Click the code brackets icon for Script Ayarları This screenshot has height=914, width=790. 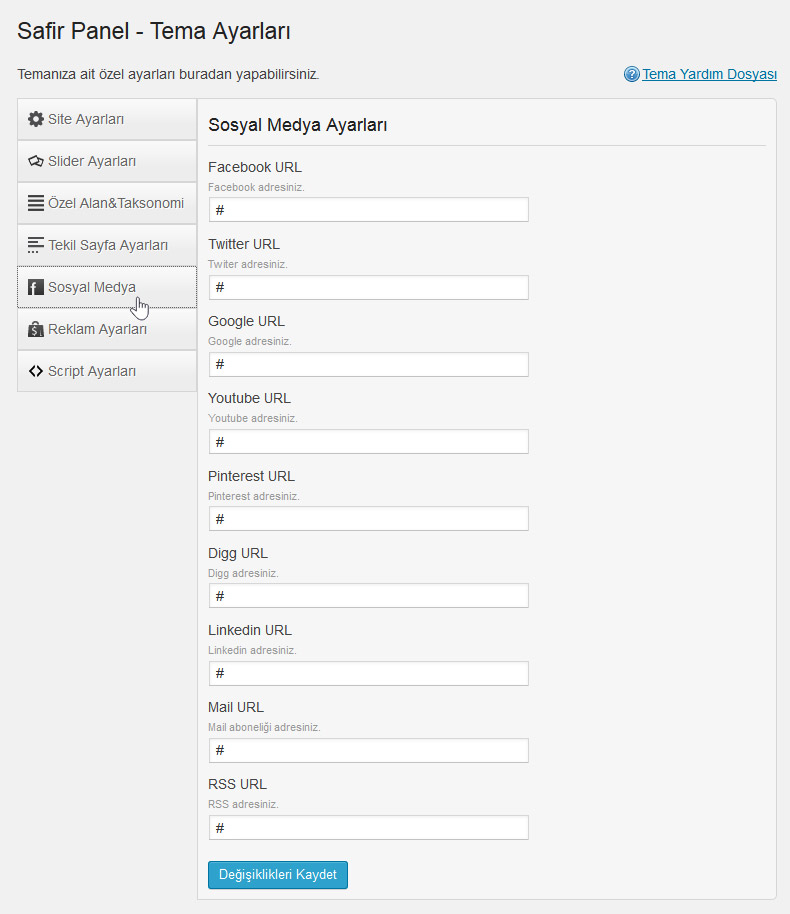(x=36, y=371)
